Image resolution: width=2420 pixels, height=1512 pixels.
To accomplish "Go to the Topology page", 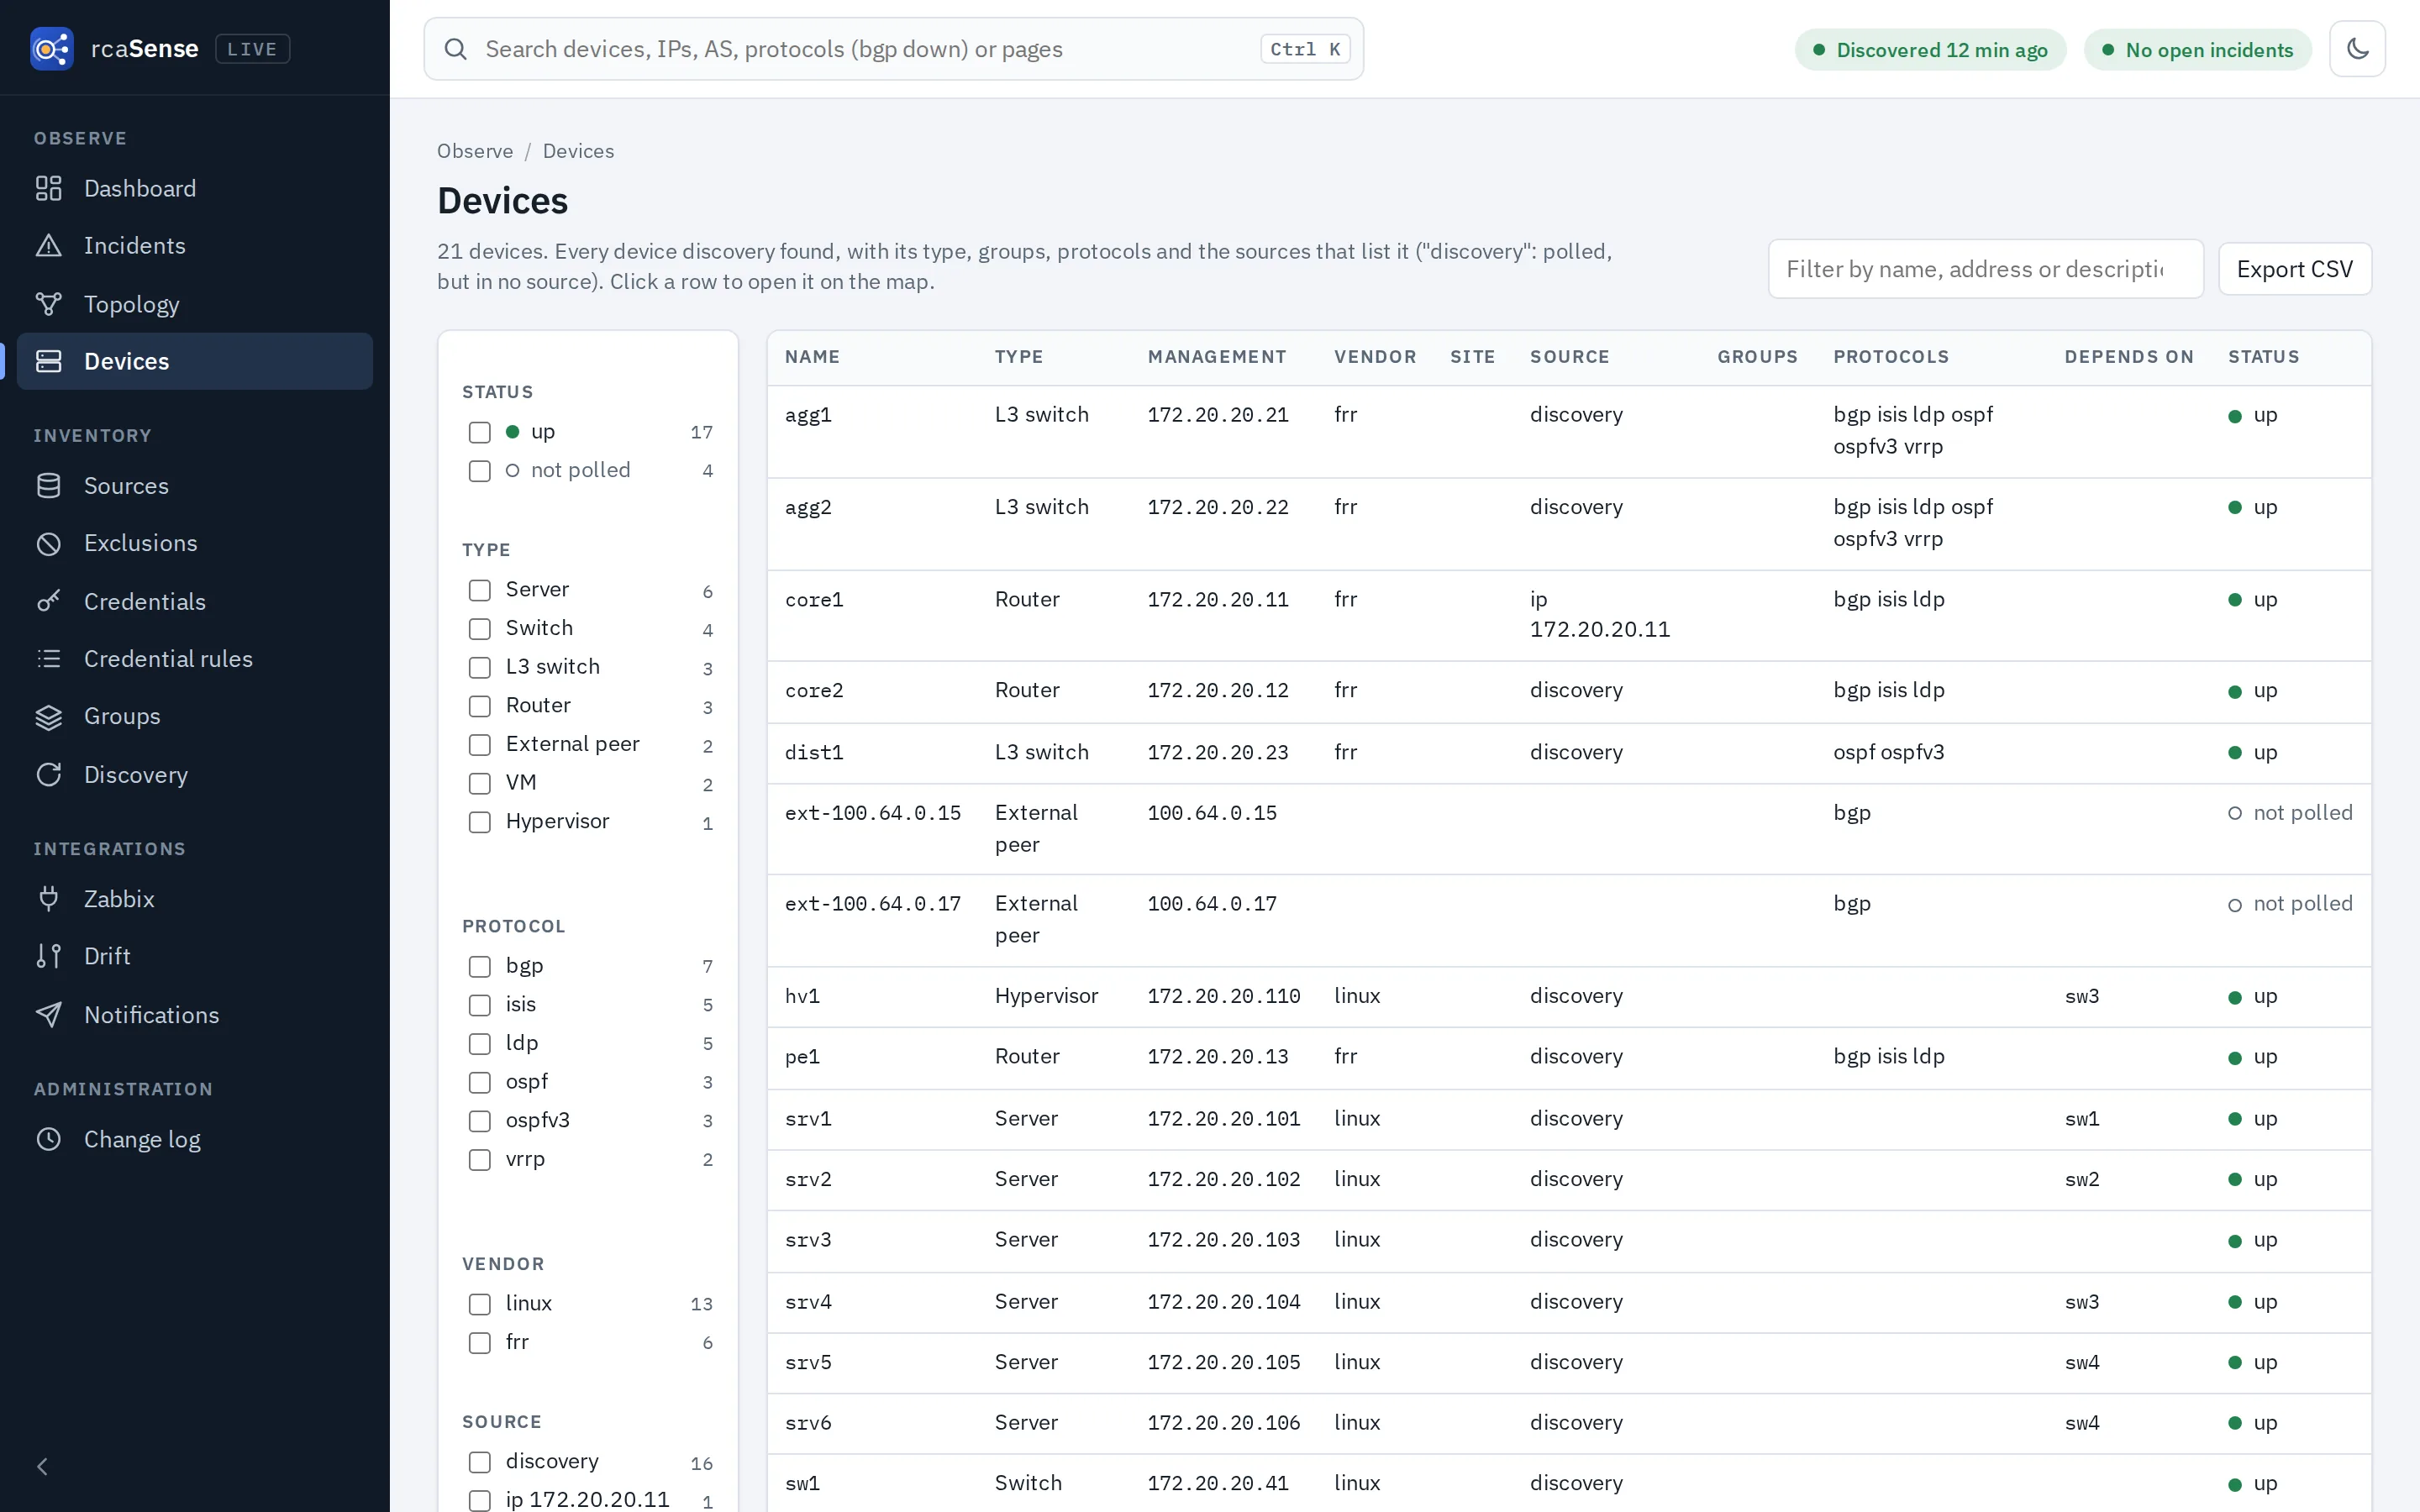I will 195,304.
